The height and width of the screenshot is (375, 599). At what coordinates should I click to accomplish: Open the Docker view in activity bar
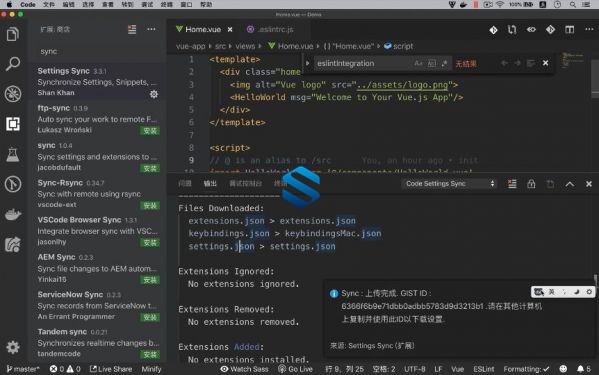(x=13, y=215)
